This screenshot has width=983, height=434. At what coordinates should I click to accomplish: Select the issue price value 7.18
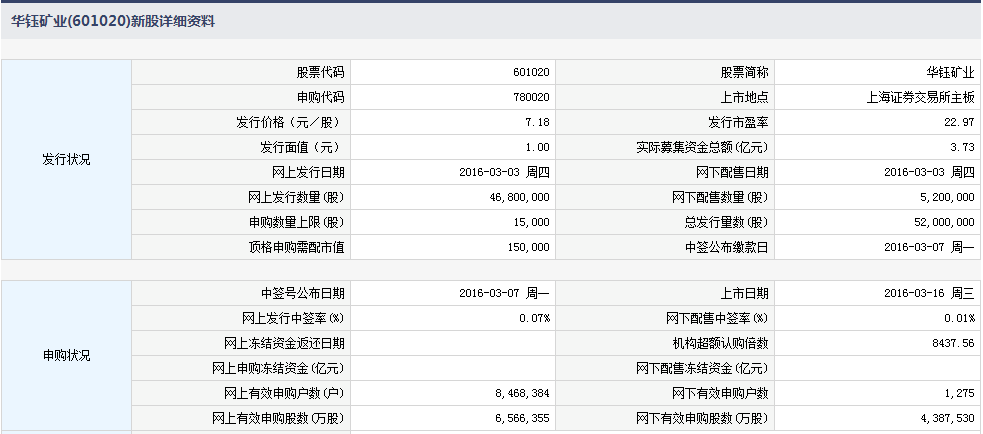point(537,123)
